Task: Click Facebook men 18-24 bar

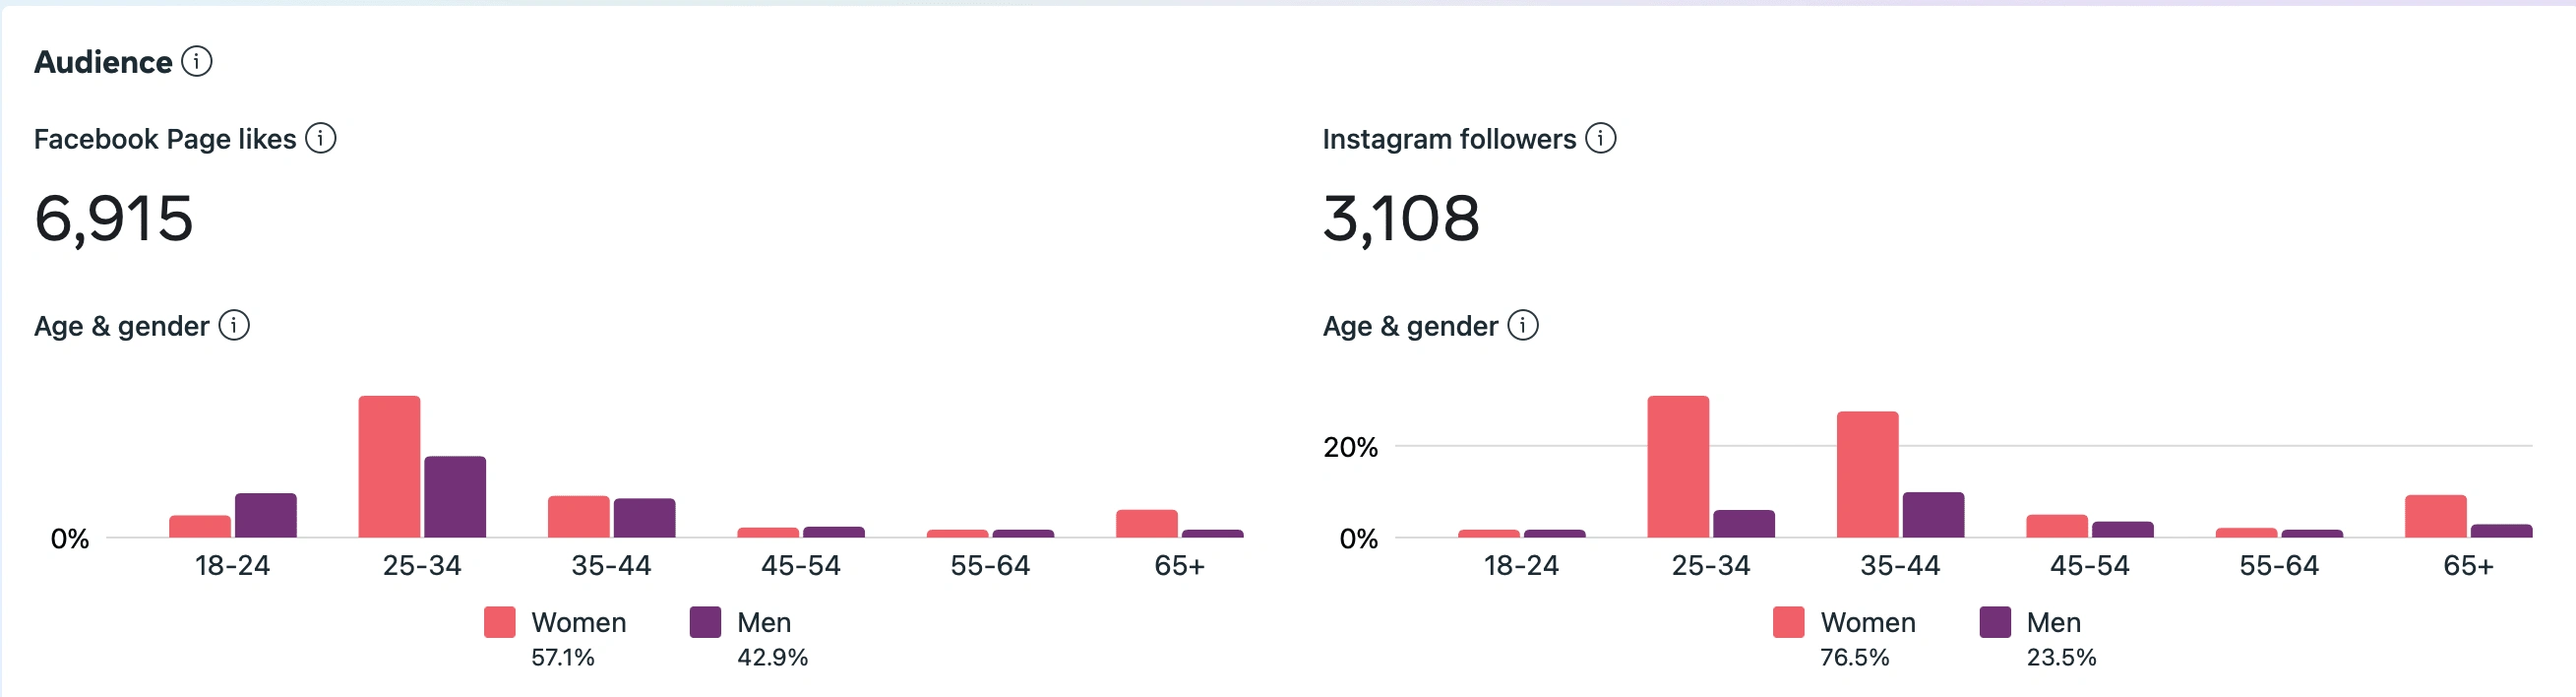Action: coord(265,515)
